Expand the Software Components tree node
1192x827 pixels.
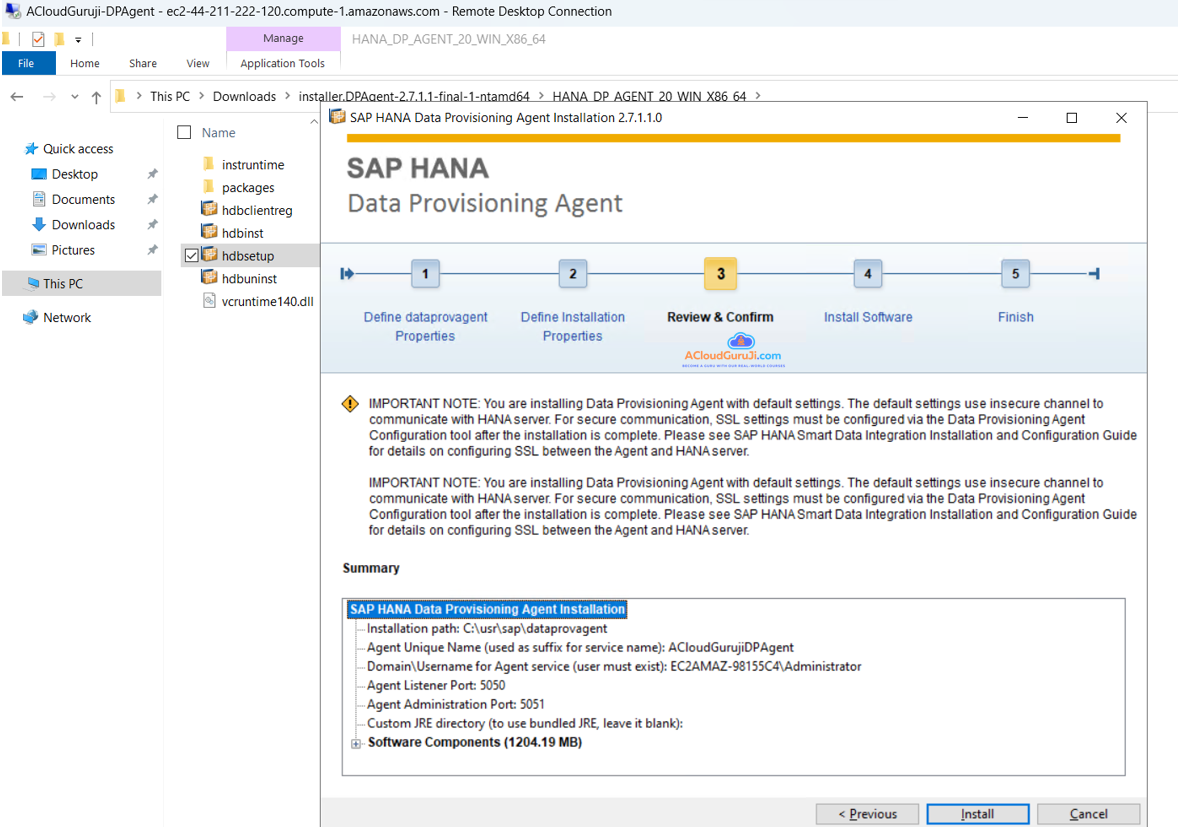(x=356, y=743)
